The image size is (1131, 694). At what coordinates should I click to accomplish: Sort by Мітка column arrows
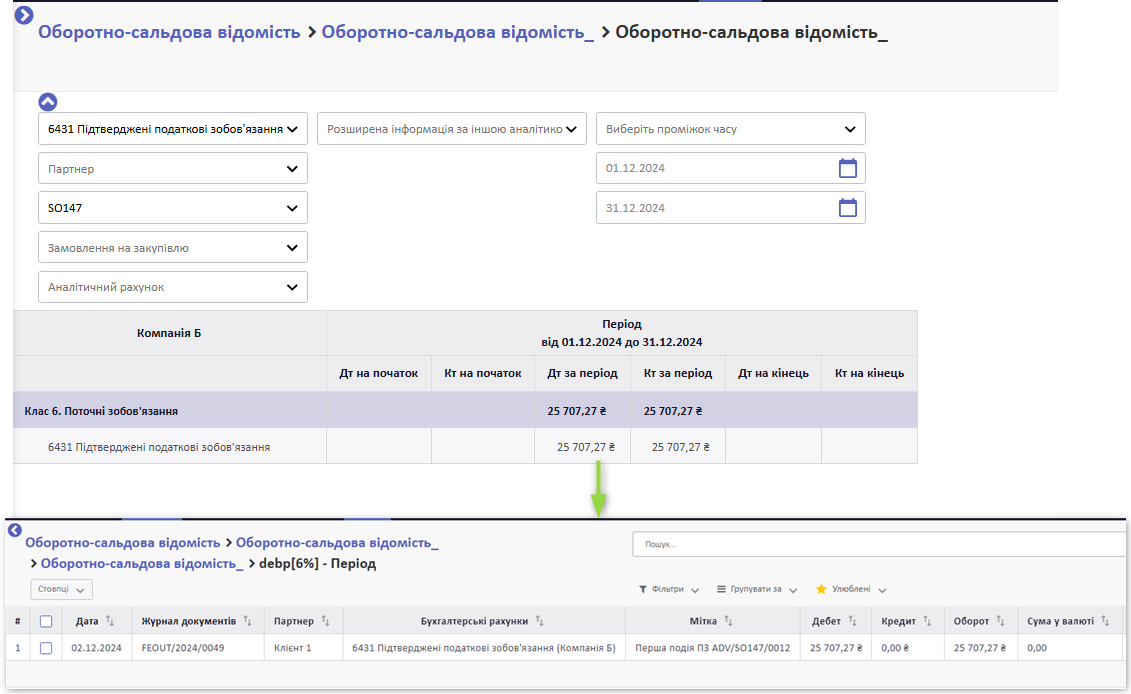[x=729, y=620]
